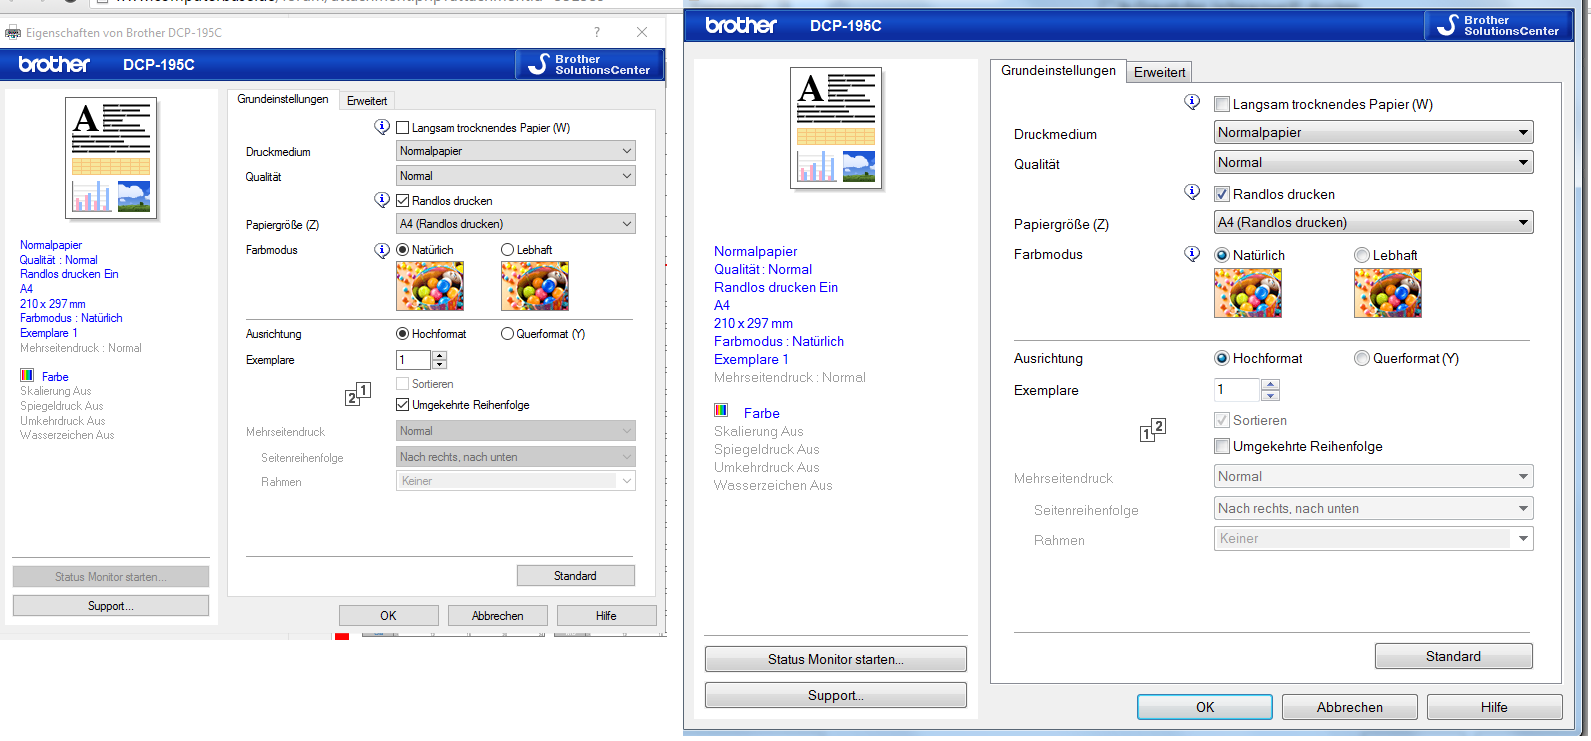Screen dimensions: 1591x741
Task: Click Status Monitor starten... in right dialog
Action: (836, 659)
